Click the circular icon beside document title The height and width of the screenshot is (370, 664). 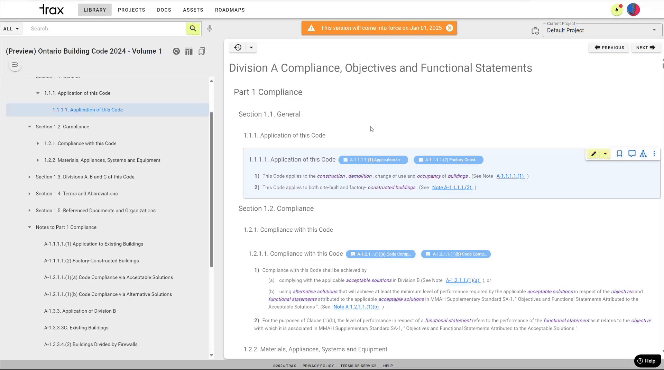(176, 51)
